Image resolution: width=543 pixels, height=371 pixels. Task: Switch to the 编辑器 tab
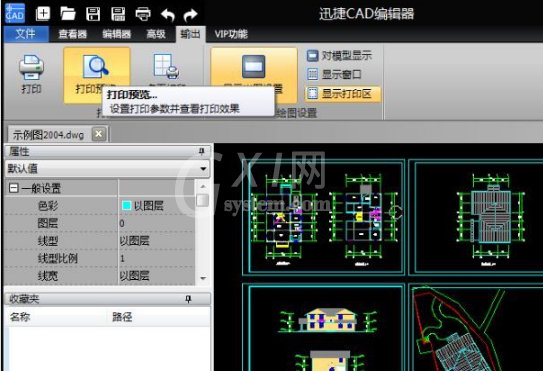coord(117,34)
